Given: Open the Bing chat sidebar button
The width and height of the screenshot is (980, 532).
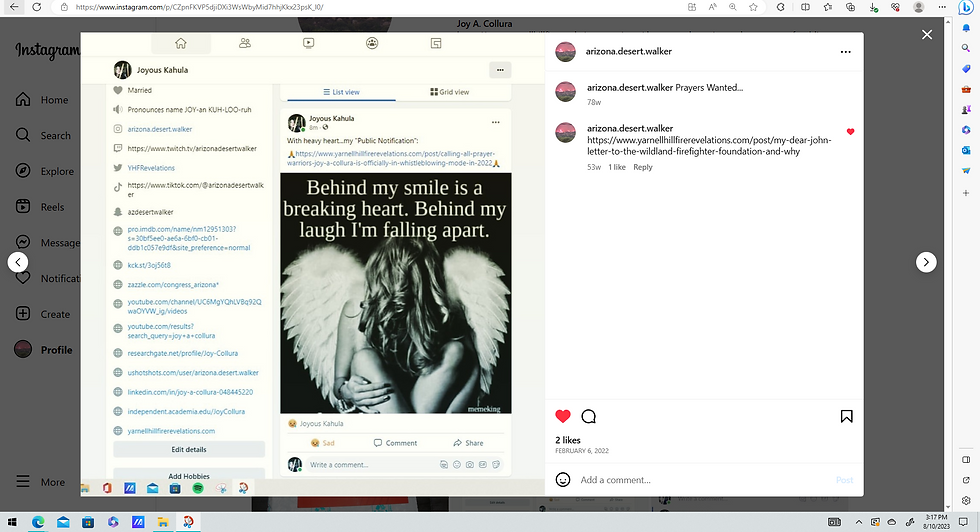Looking at the screenshot, I should pos(966,7).
